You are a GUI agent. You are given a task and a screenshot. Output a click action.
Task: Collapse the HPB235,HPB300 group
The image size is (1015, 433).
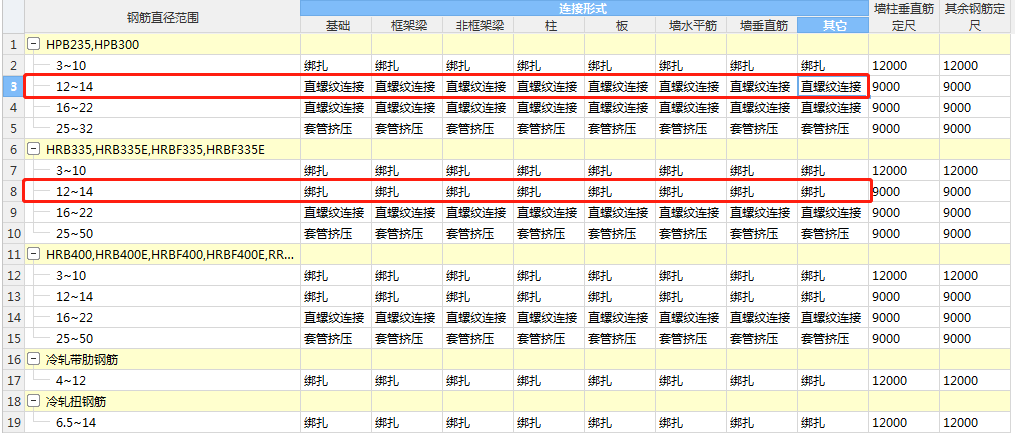[34, 45]
